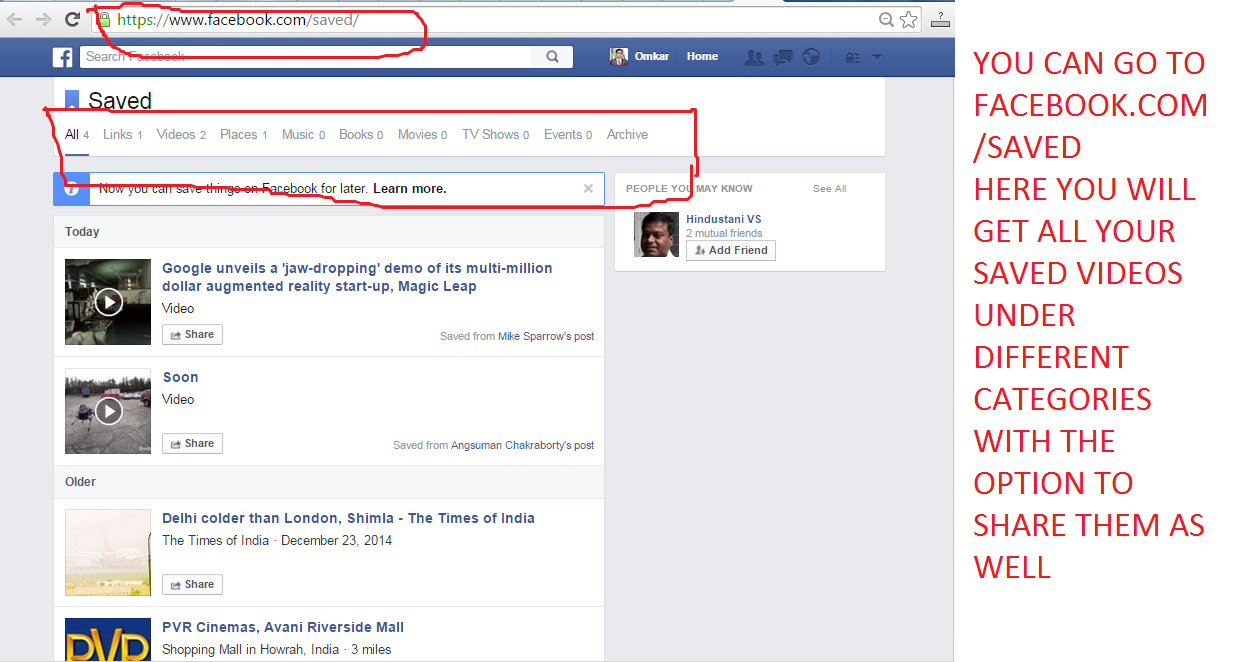1240x662 pixels.
Task: Click the browser forward arrow
Action: point(43,19)
